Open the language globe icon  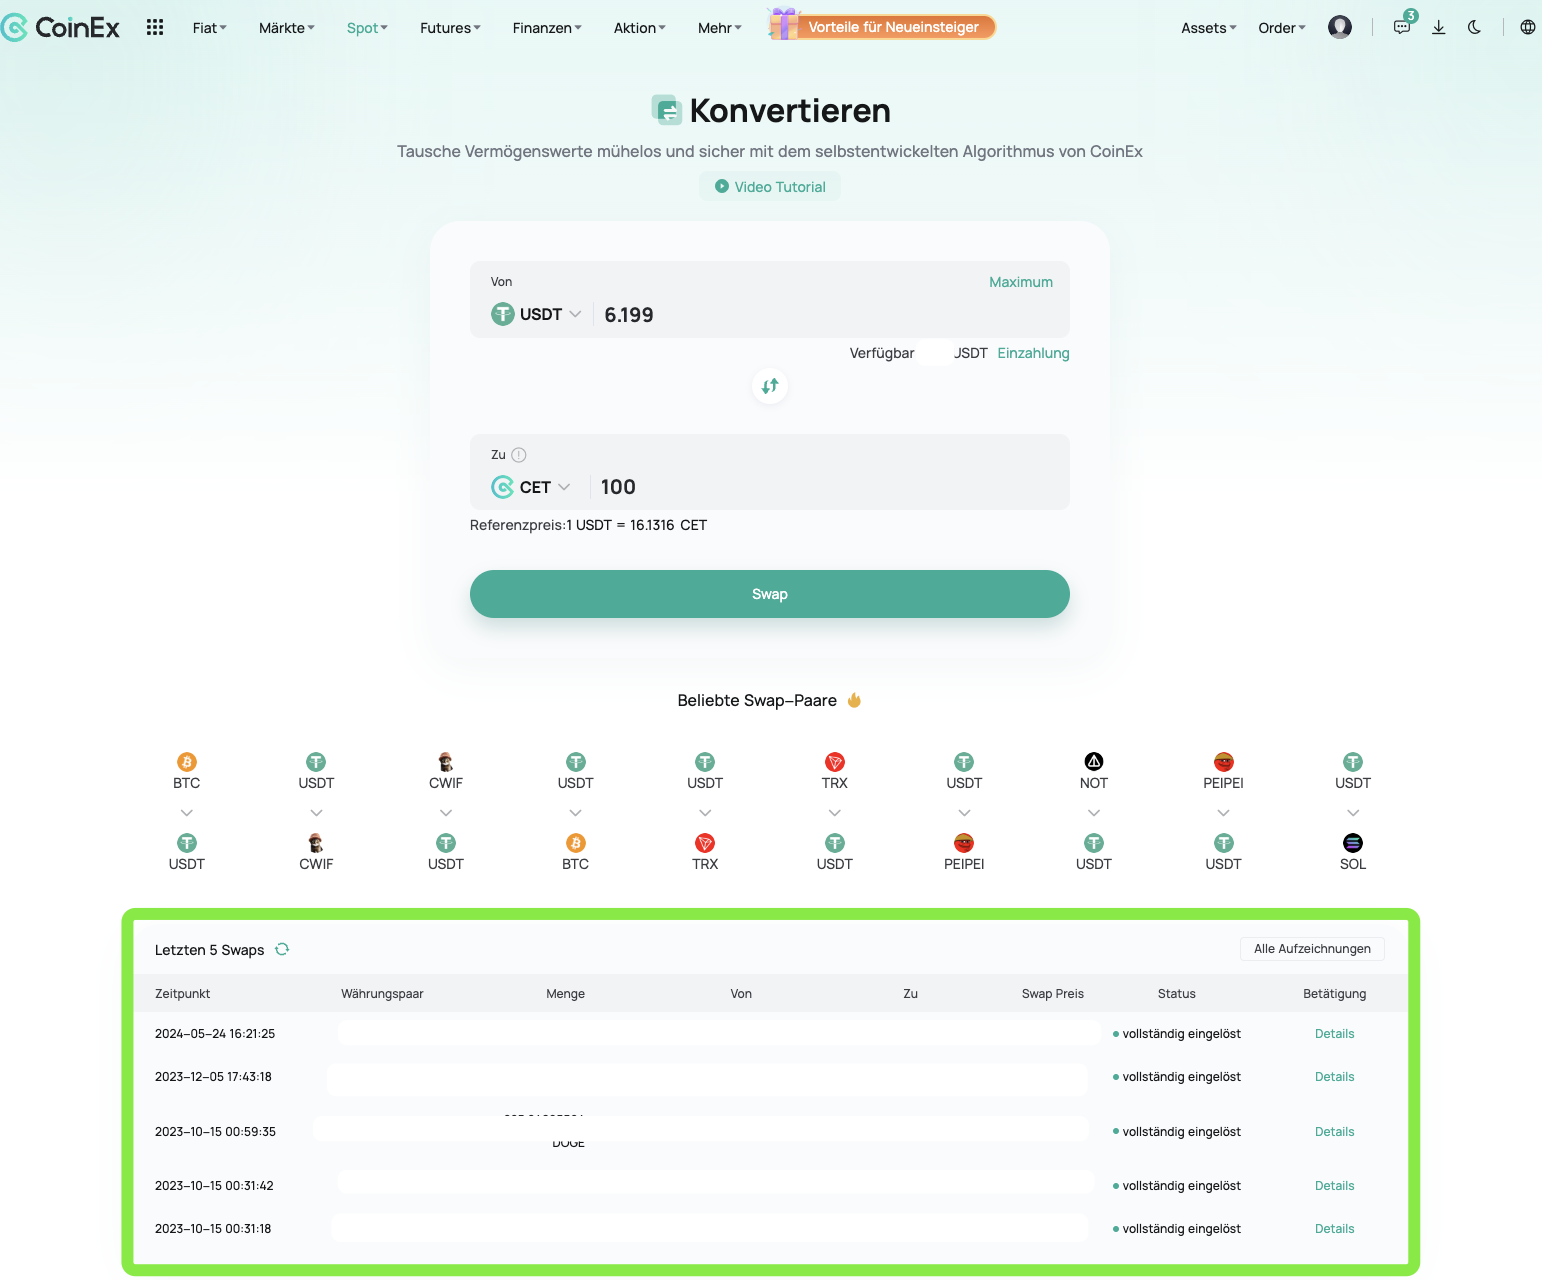(1528, 27)
